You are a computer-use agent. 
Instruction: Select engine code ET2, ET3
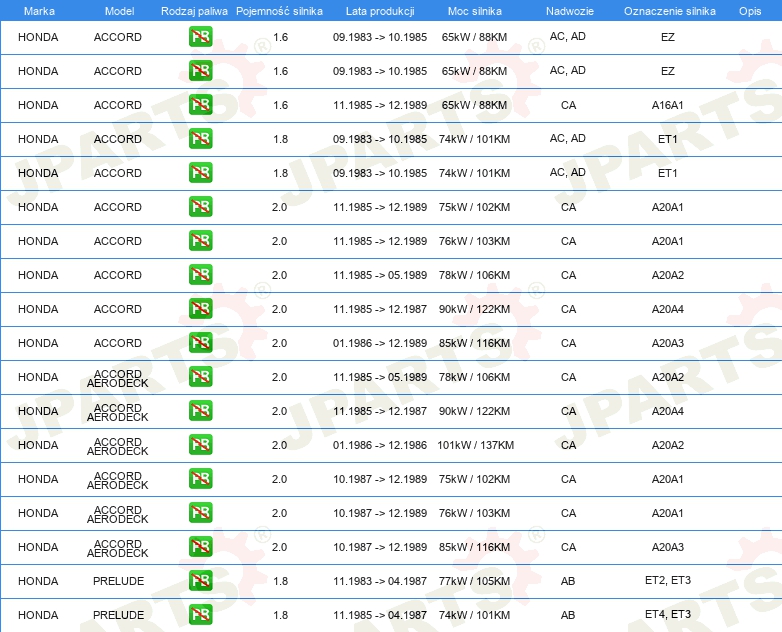tap(668, 580)
